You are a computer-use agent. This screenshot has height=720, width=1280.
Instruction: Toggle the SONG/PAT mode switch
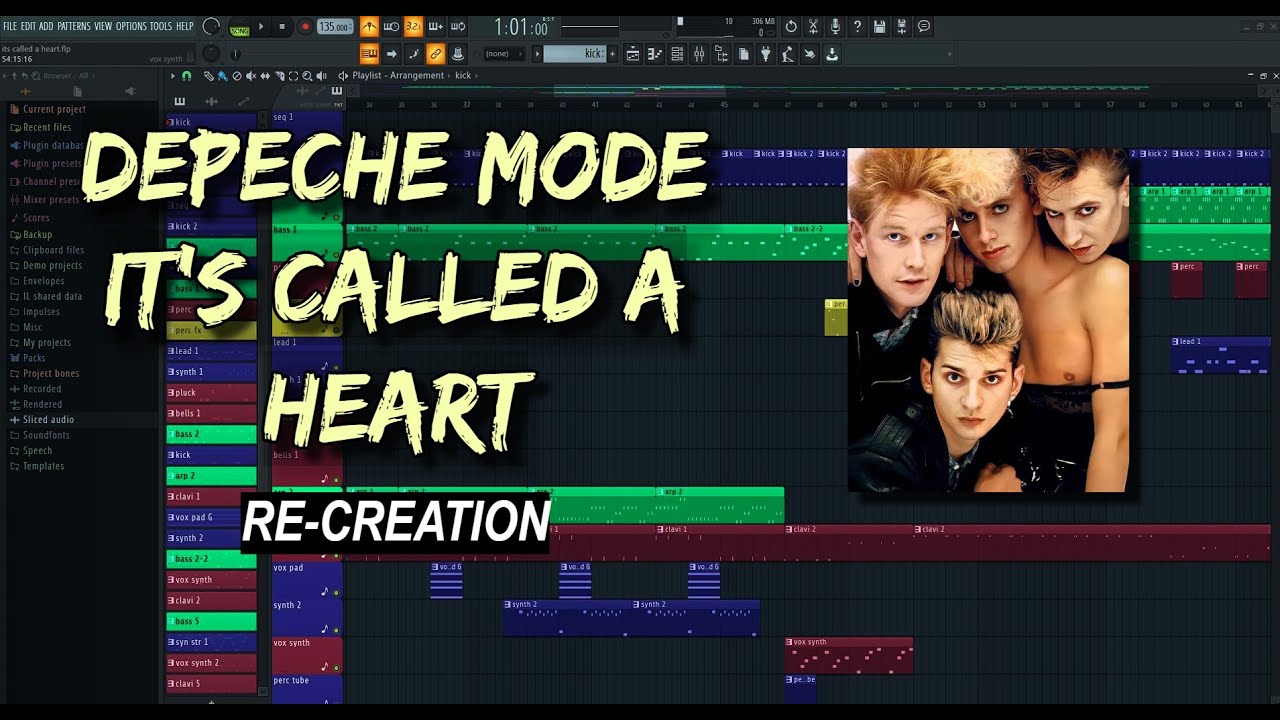(239, 27)
